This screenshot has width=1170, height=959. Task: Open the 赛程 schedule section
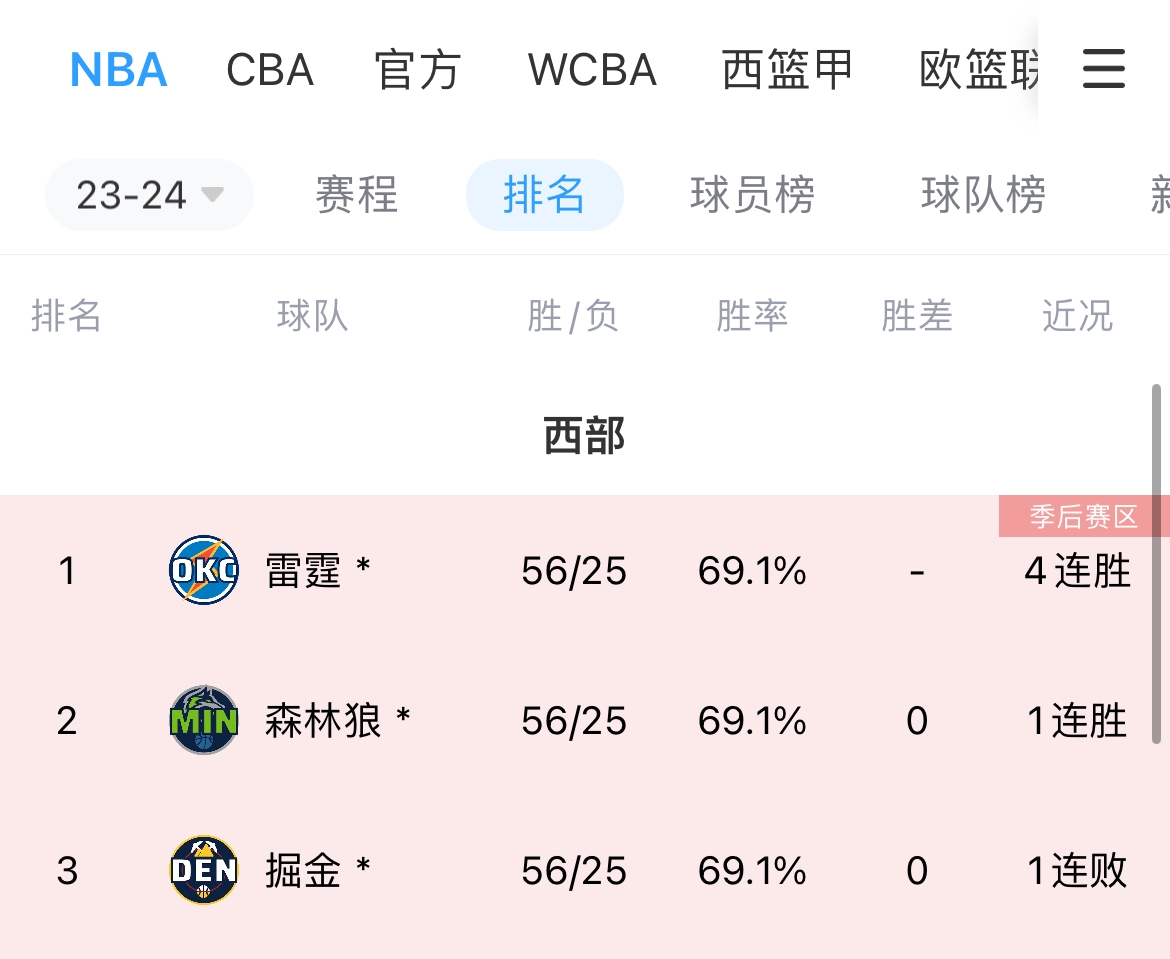(357, 195)
